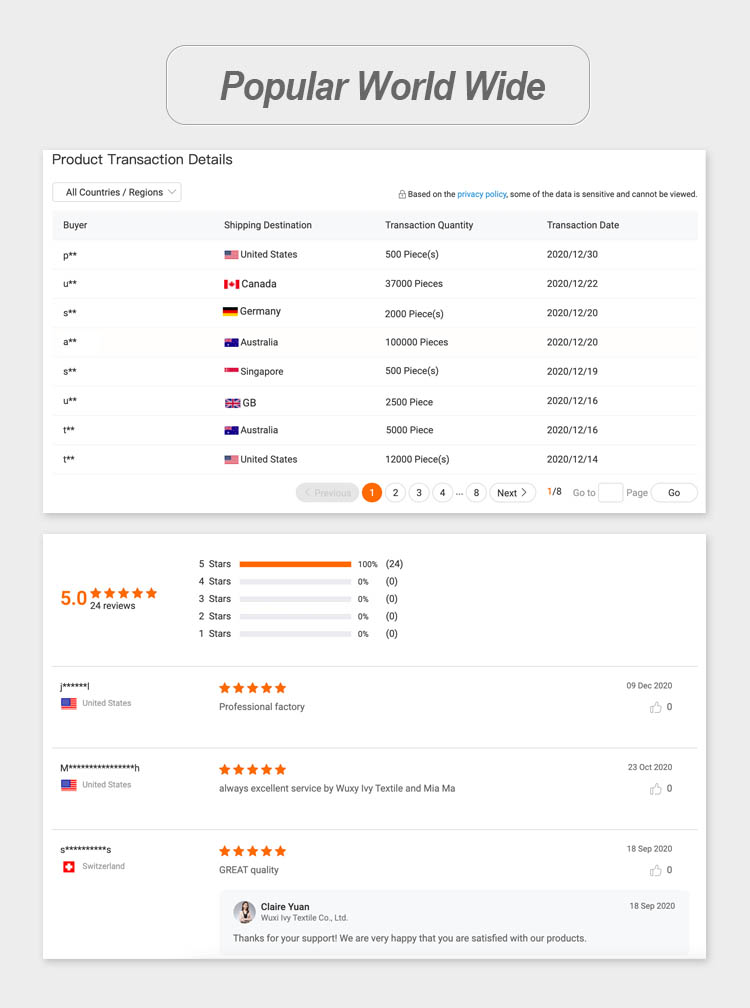
Task: Click the Previous page button
Action: pos(327,493)
